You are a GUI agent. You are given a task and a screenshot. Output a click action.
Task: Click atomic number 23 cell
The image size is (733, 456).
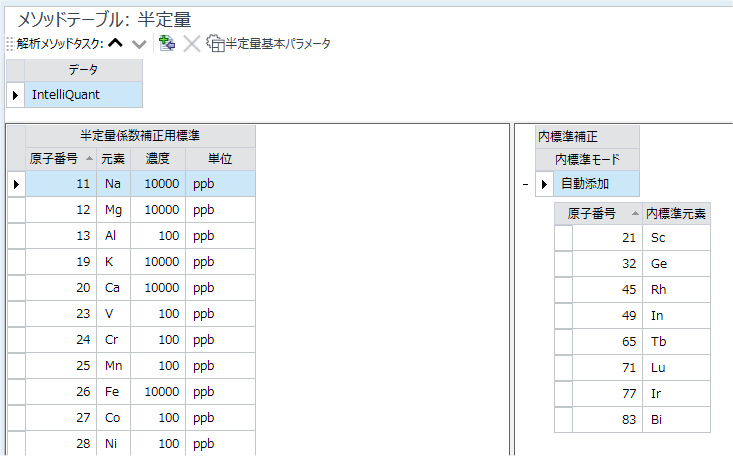point(61,313)
